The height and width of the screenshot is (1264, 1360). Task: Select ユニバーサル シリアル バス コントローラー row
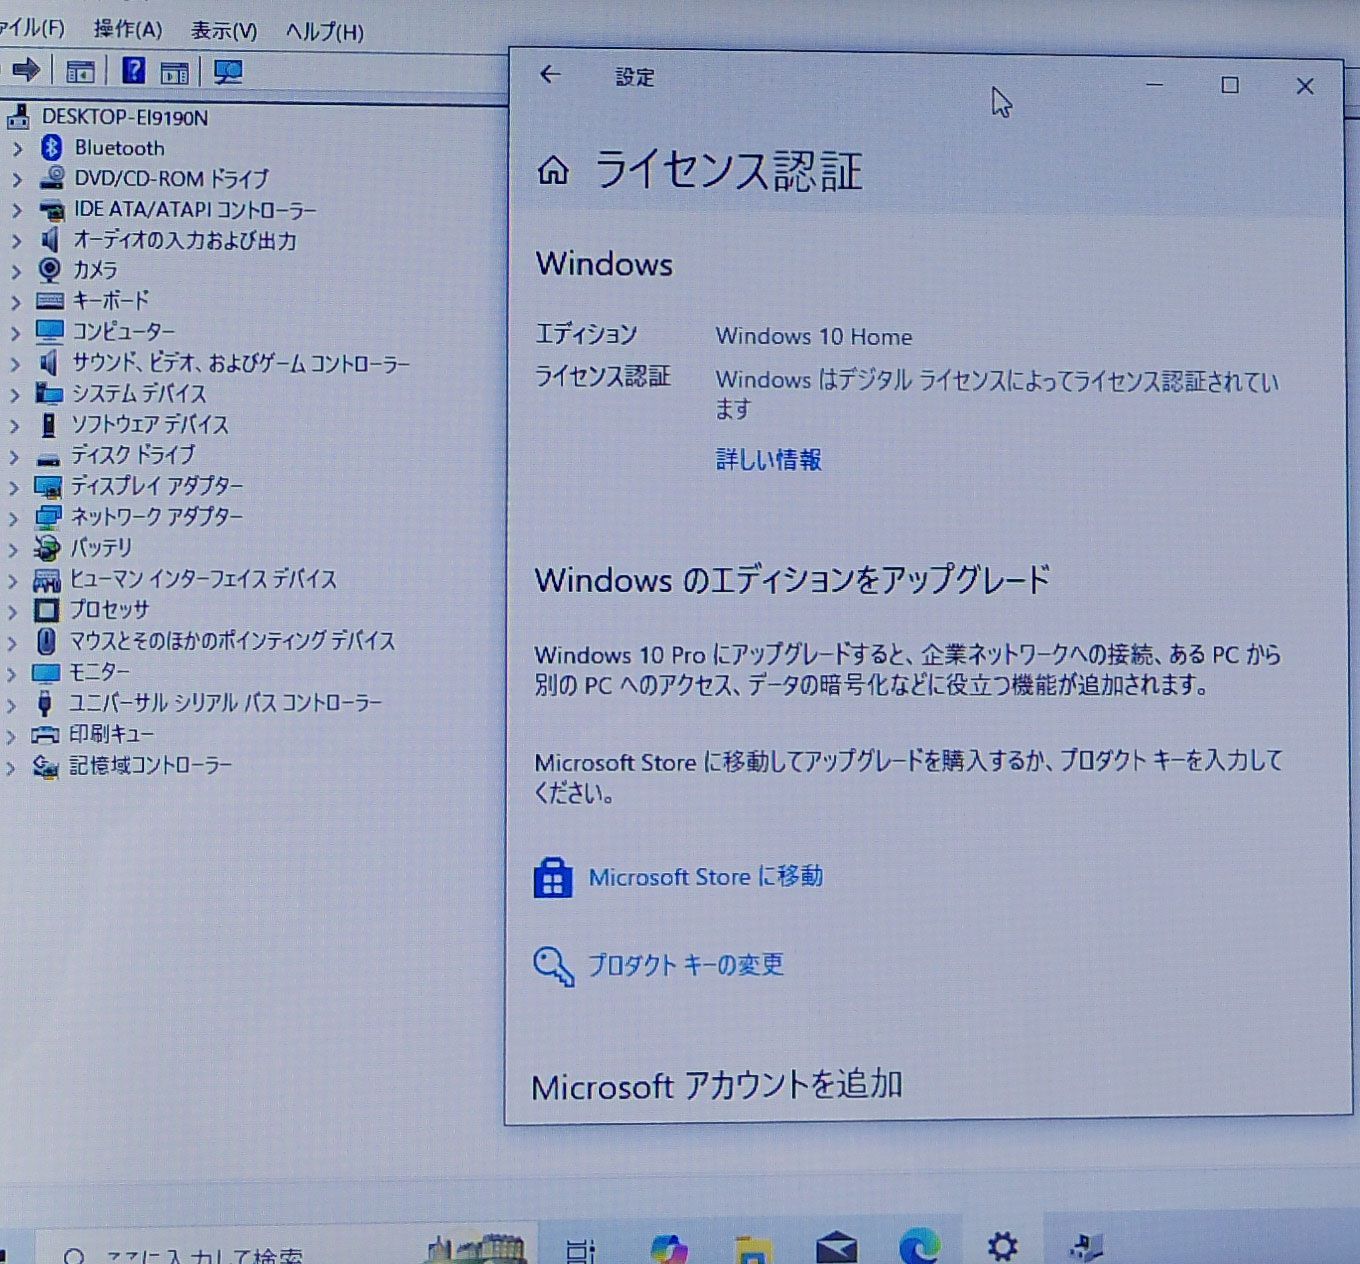[225, 703]
